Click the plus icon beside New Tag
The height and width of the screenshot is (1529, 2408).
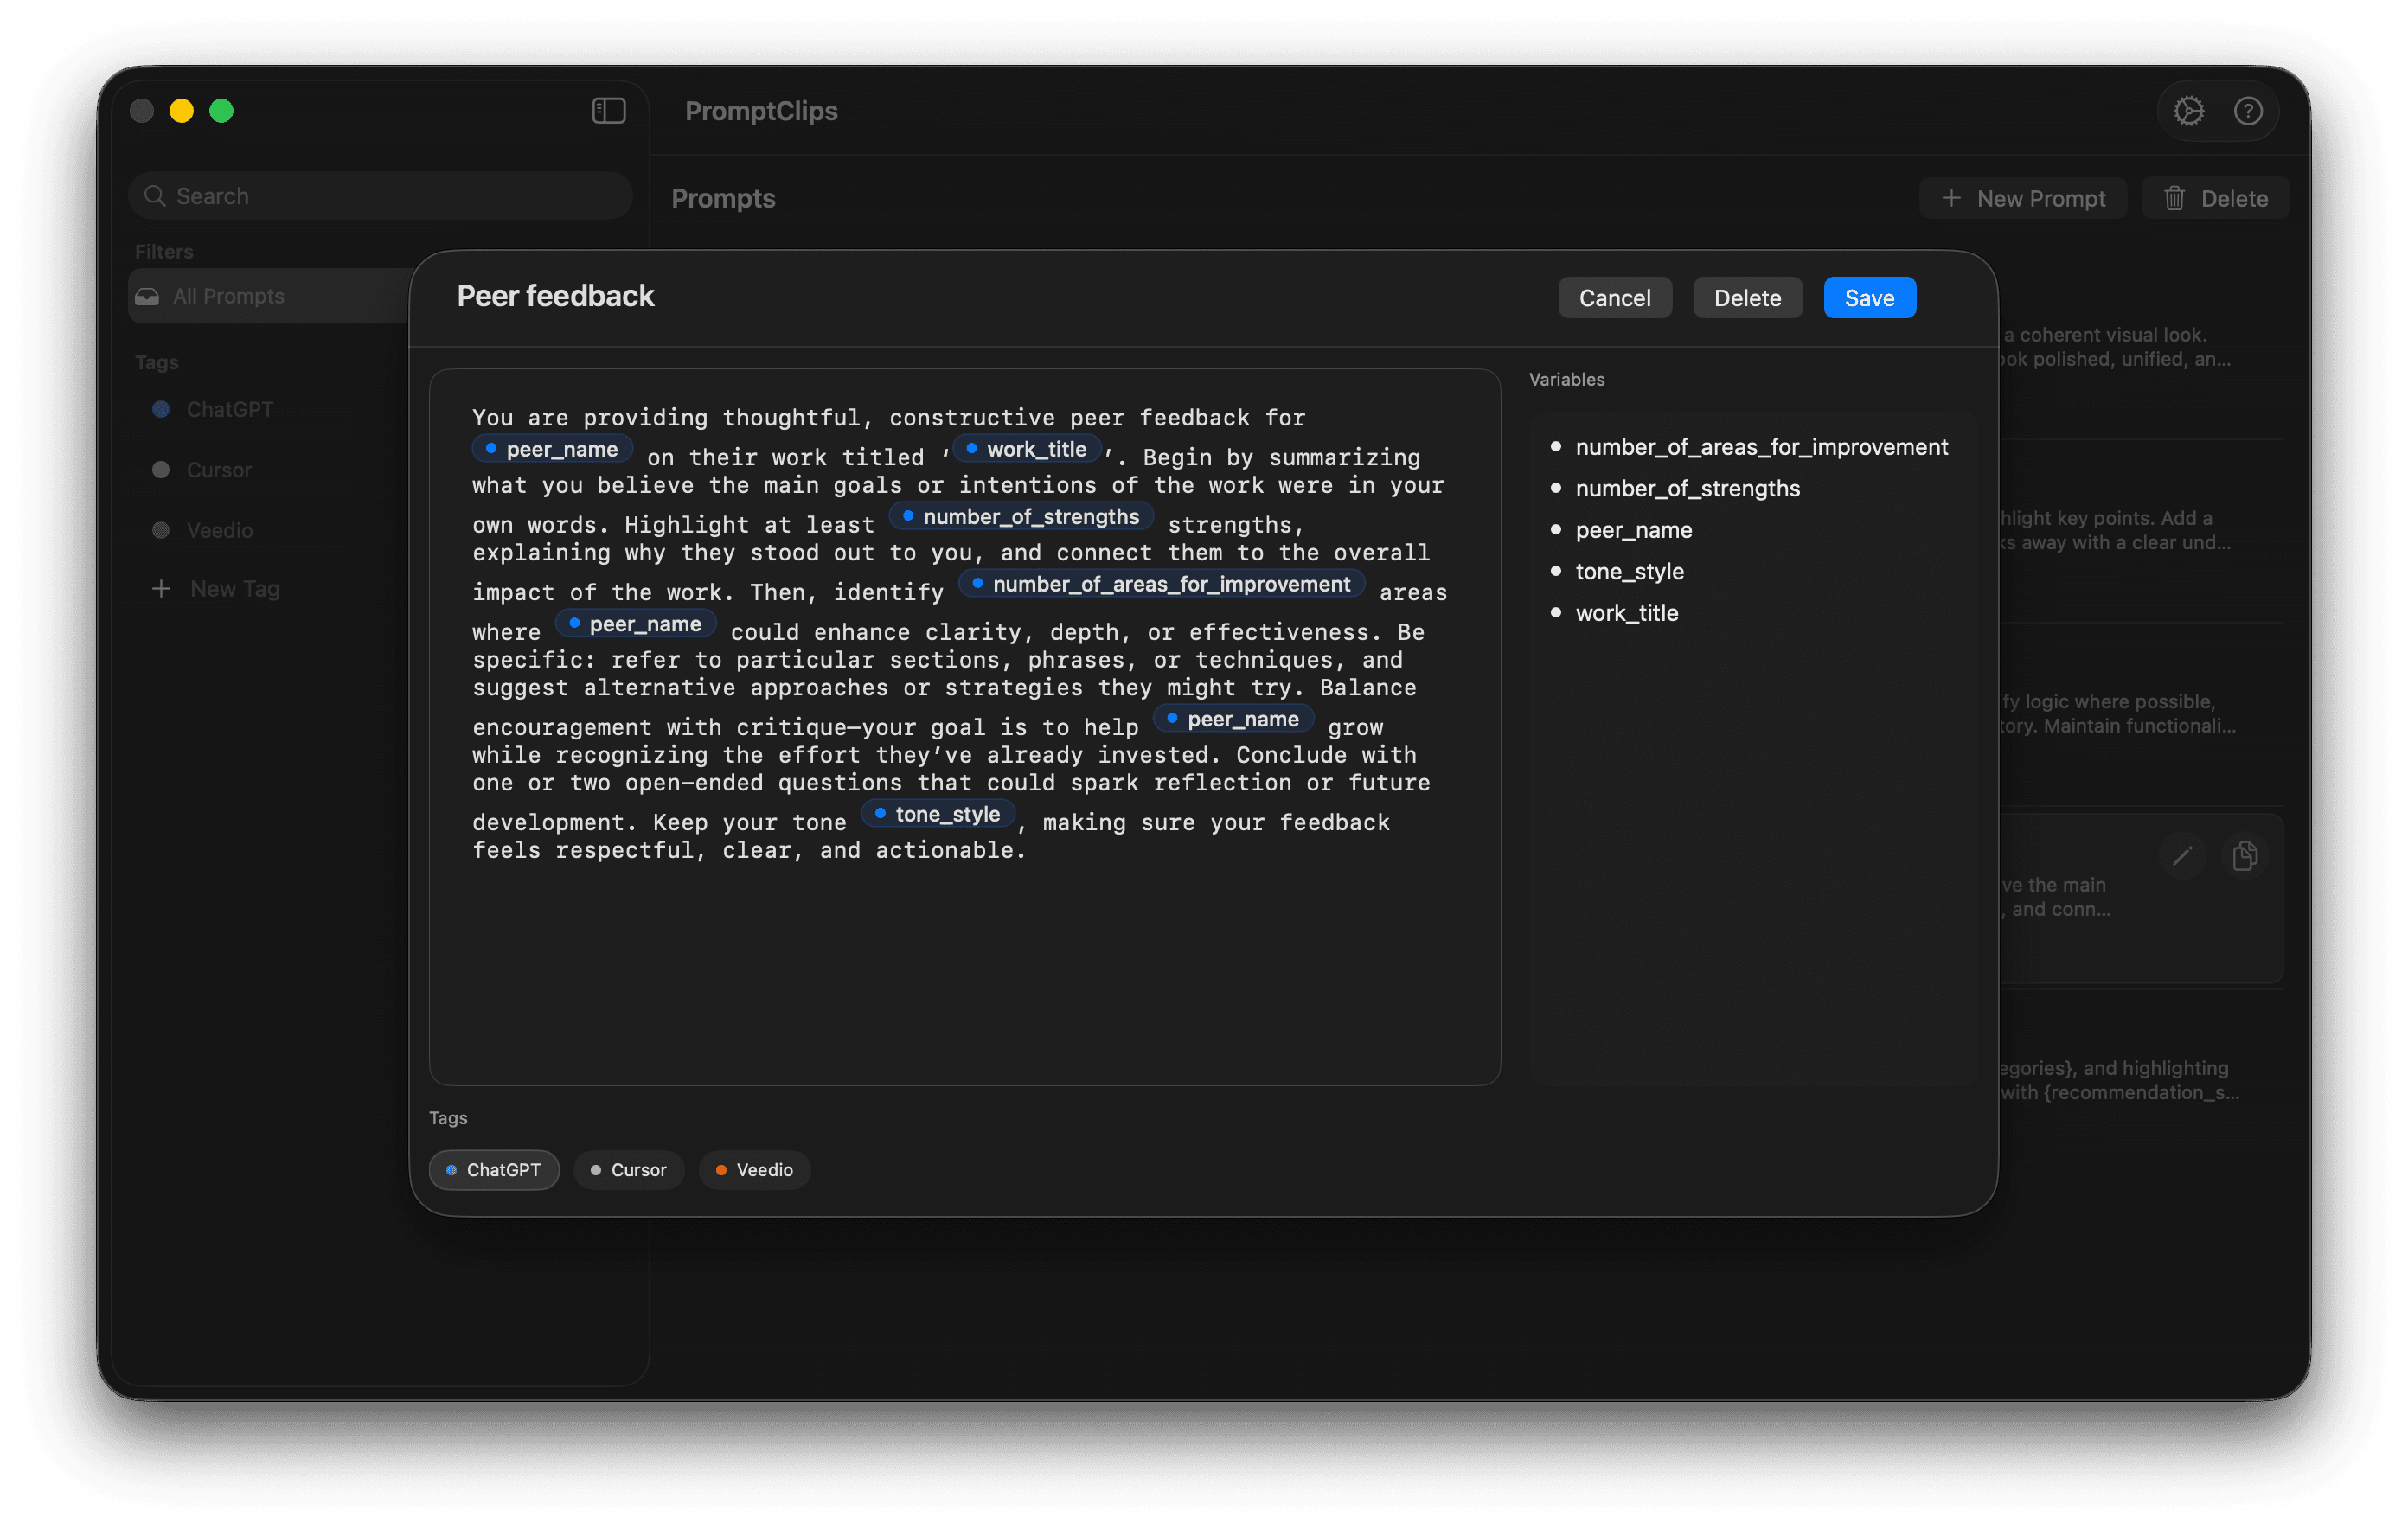(x=161, y=589)
